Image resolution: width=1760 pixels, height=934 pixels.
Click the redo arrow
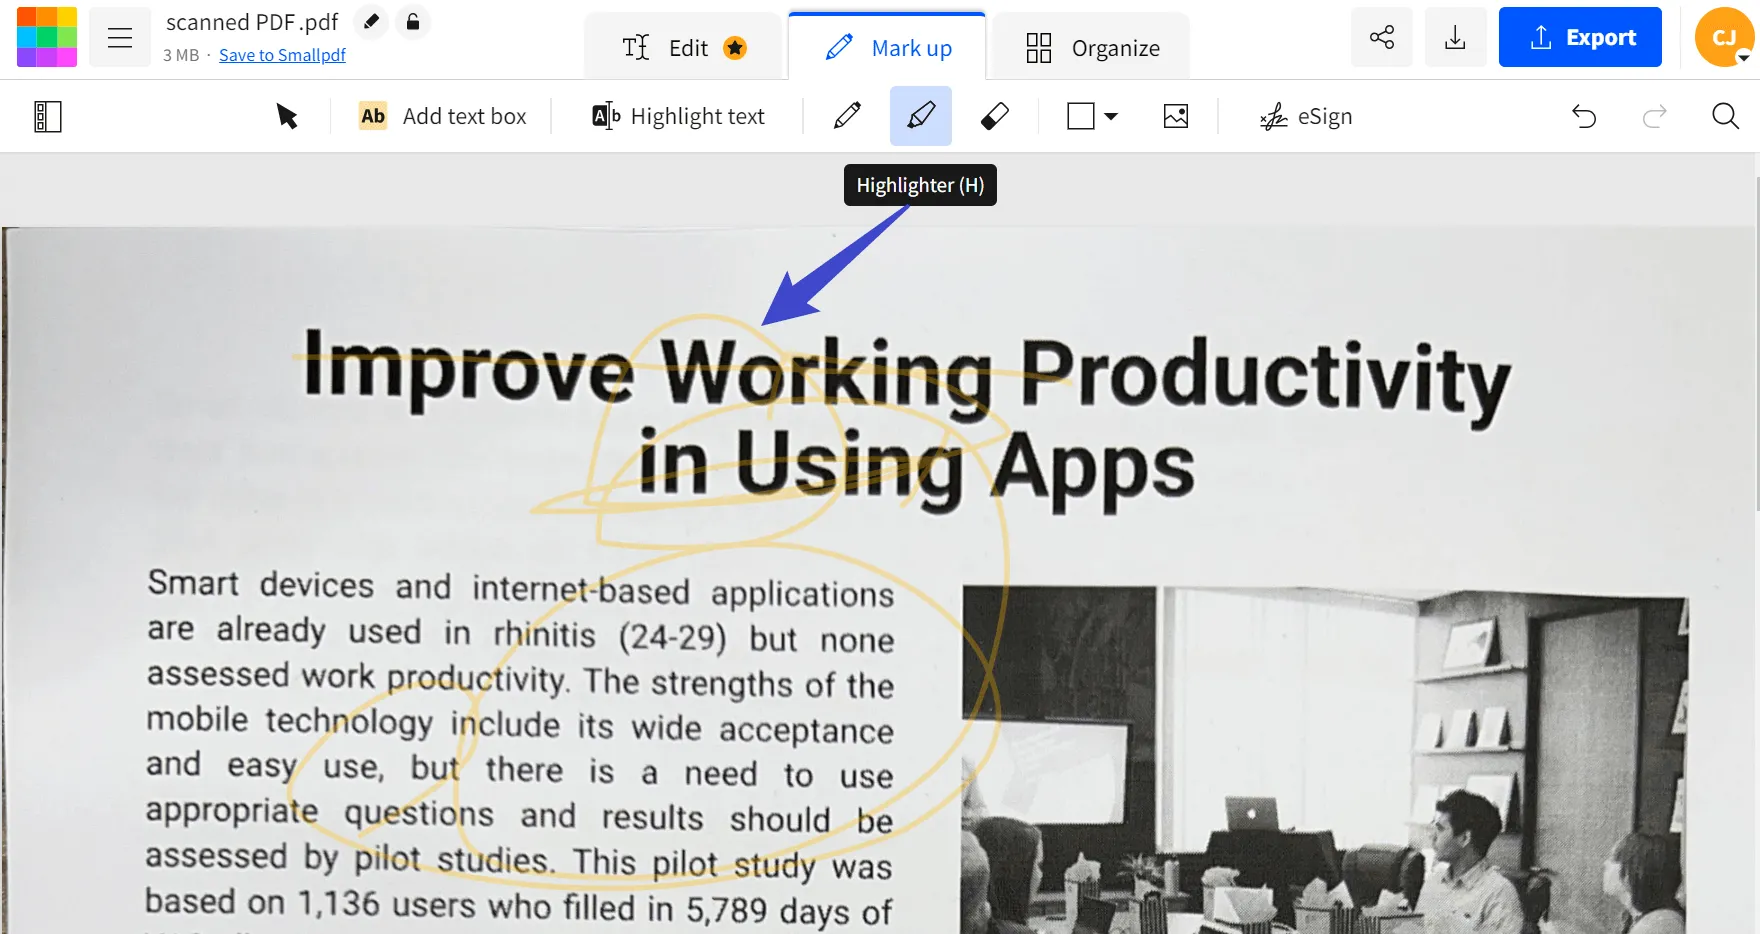(x=1655, y=116)
